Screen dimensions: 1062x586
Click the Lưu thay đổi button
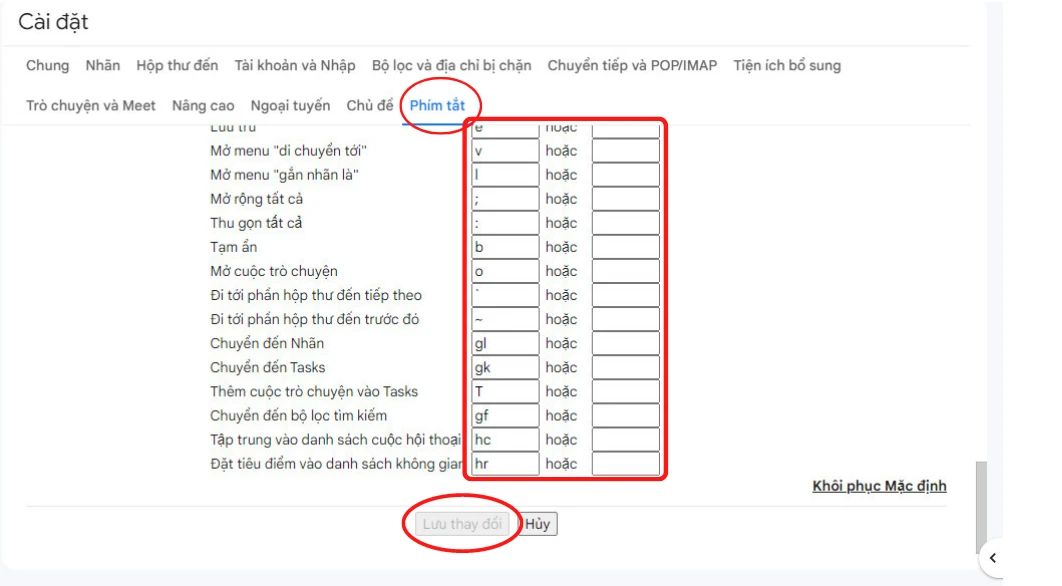tap(463, 524)
